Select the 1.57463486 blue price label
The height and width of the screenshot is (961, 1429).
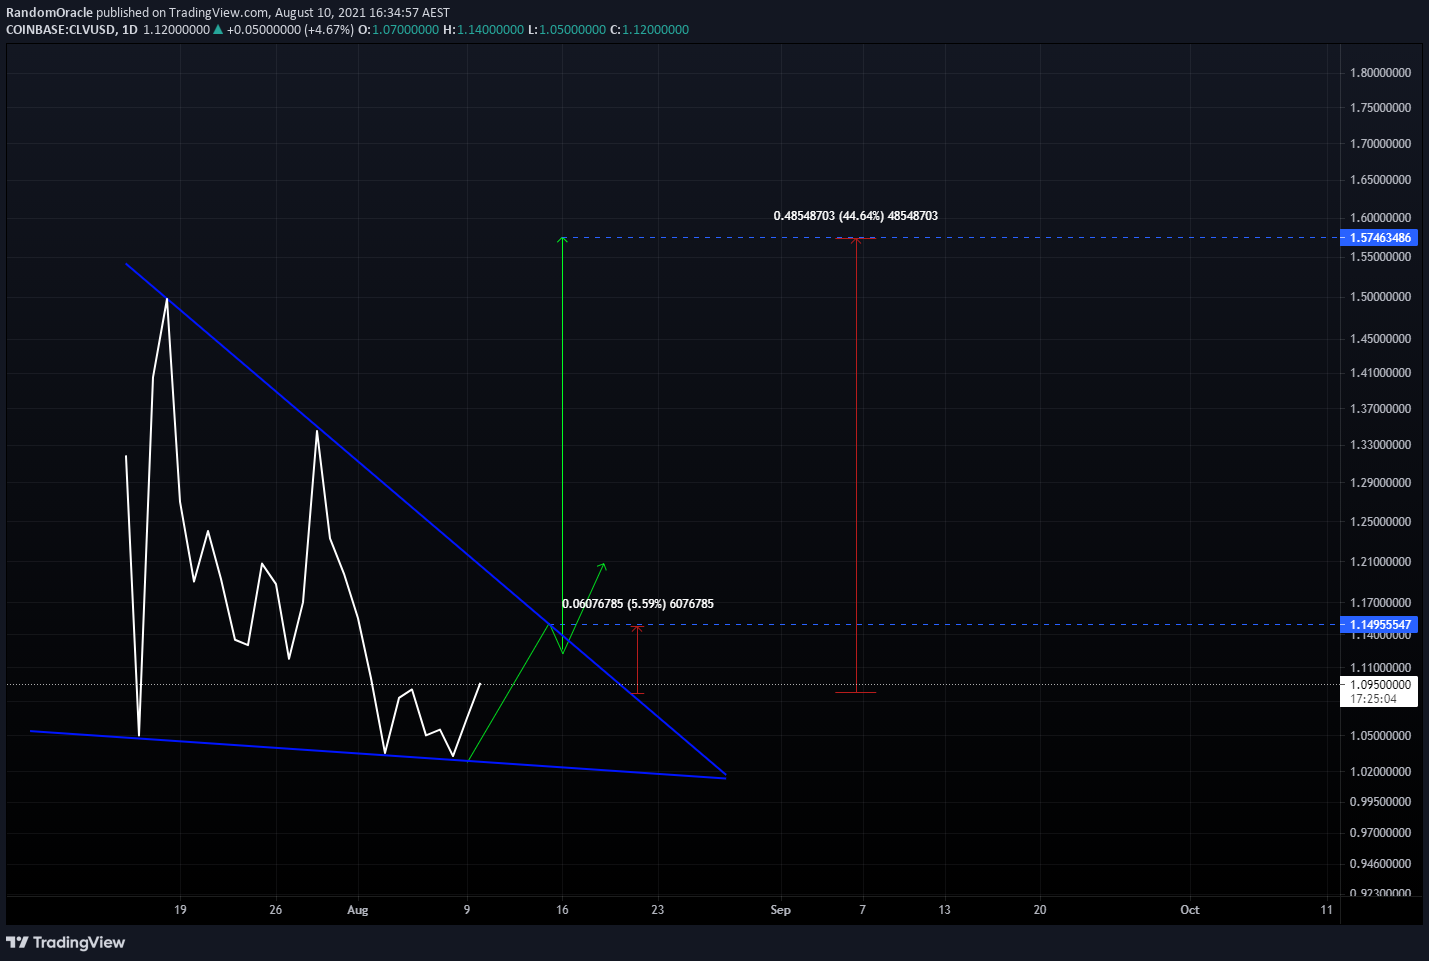click(x=1380, y=238)
